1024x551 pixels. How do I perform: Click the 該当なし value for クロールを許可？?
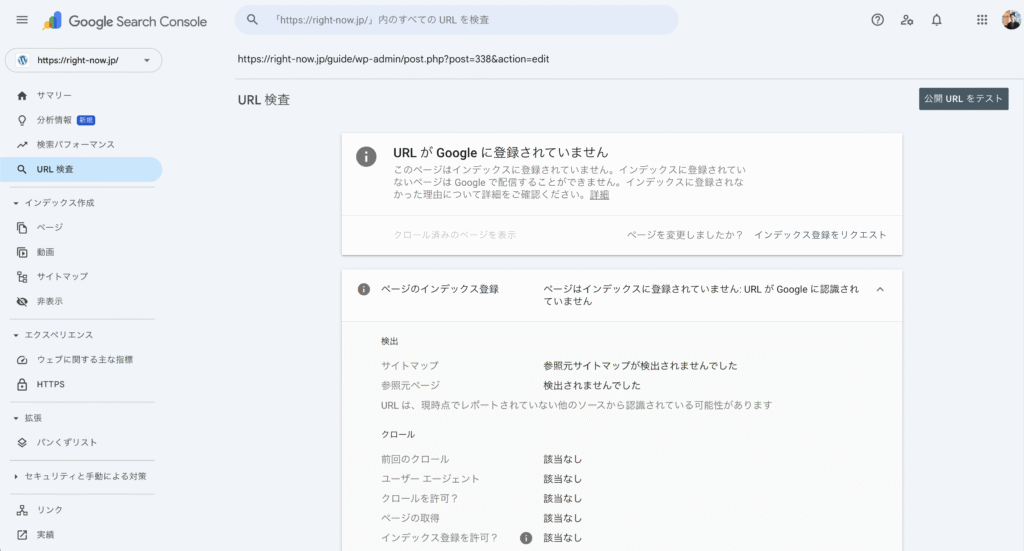click(562, 499)
